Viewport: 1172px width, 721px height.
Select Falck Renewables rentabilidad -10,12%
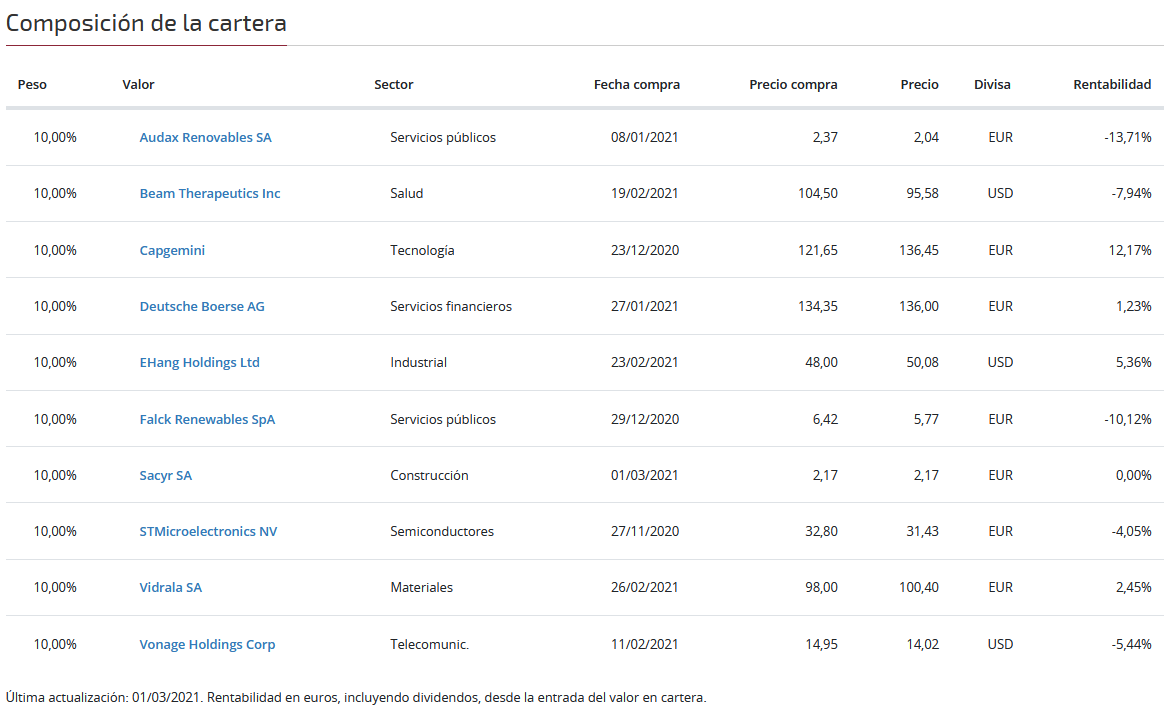tap(1128, 419)
